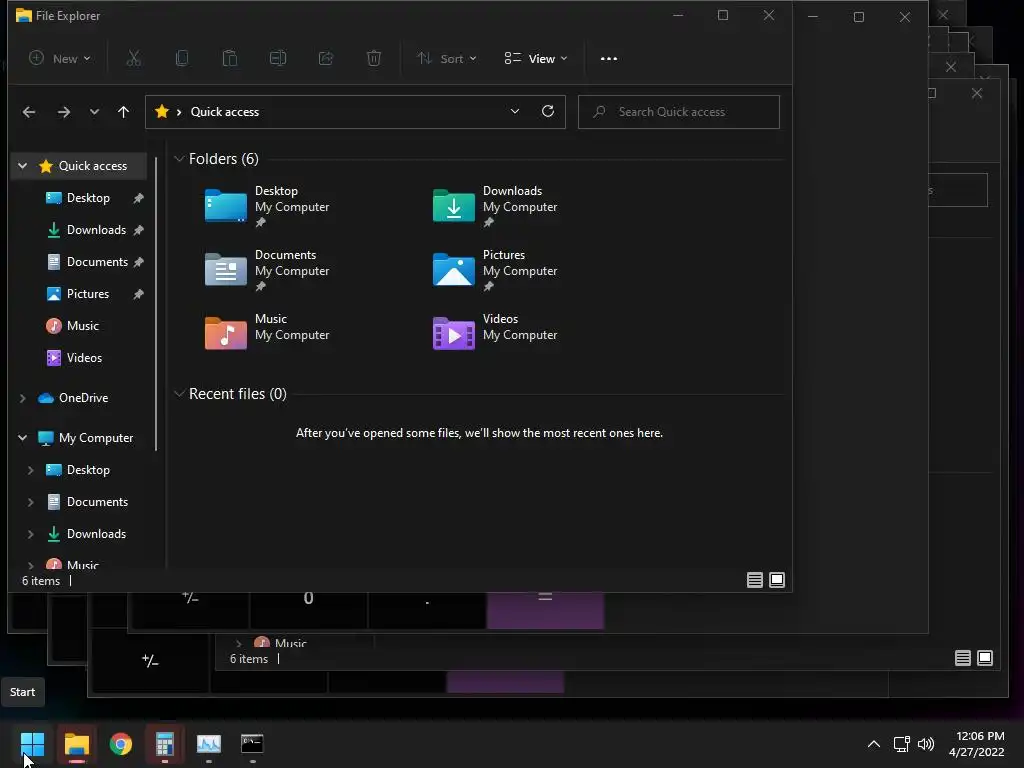Expand Documents under My Computer
This screenshot has height=768, width=1024.
(x=31, y=502)
